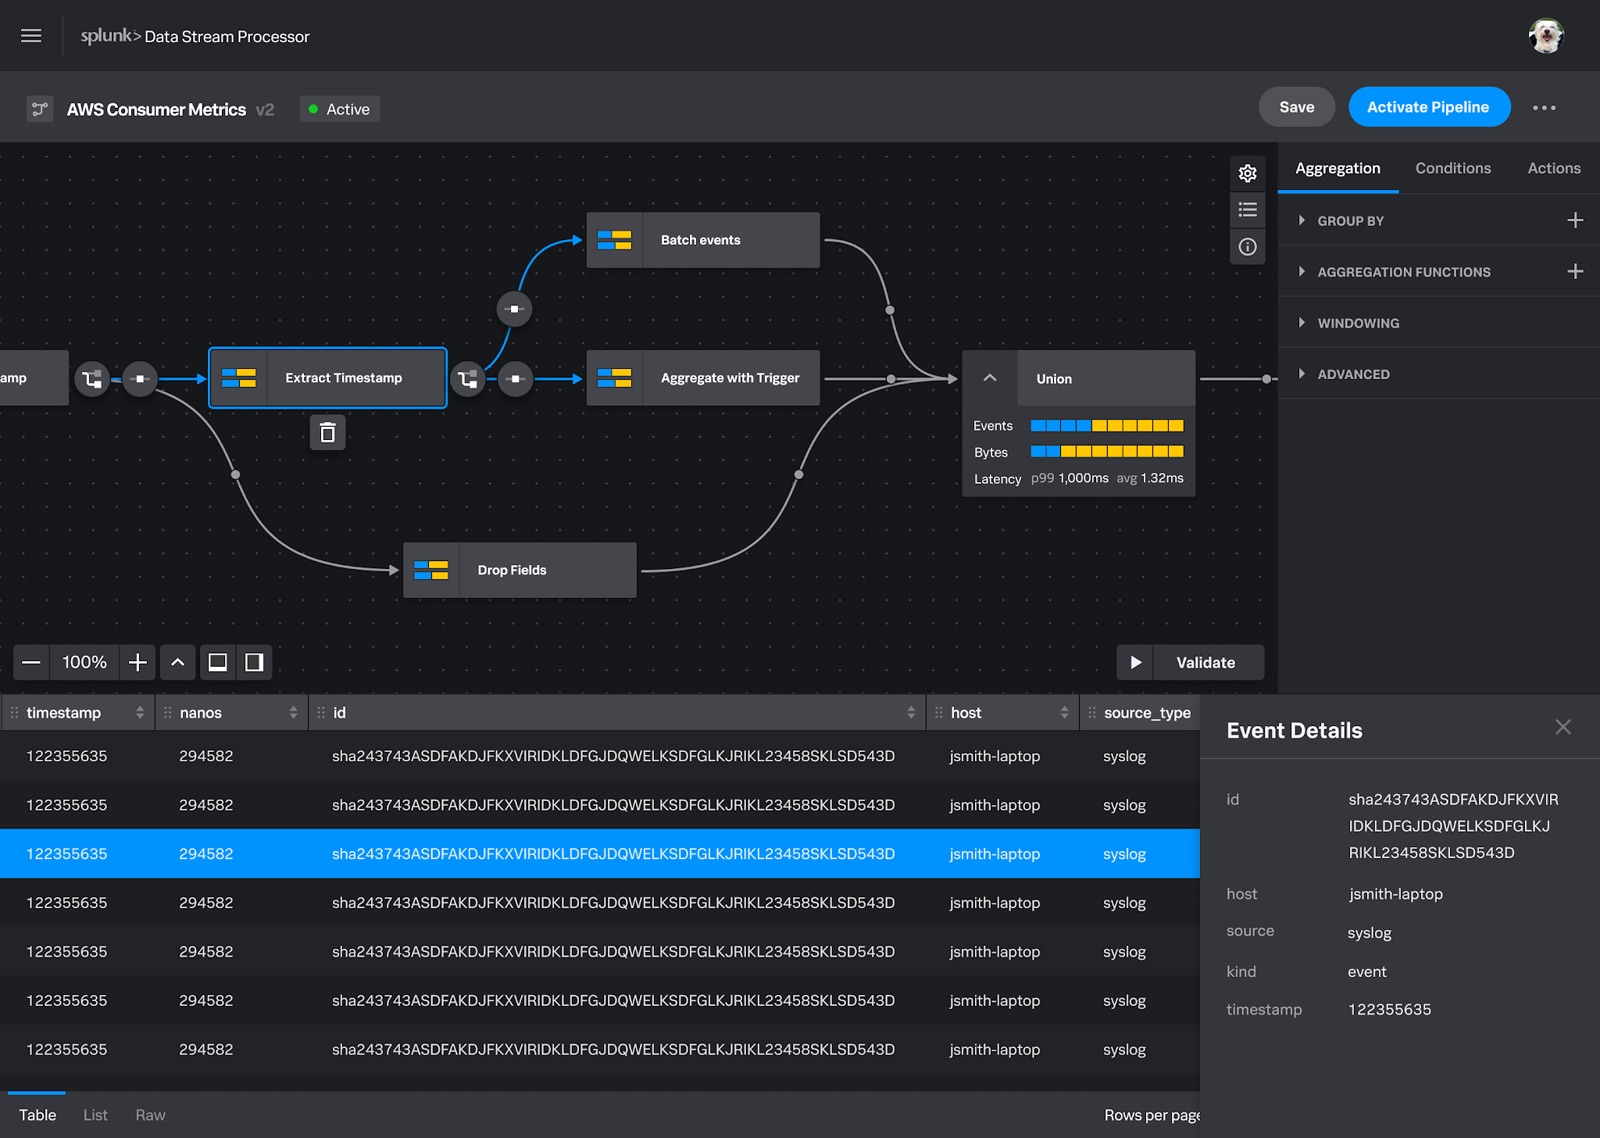Select the Aggregate with Trigger node
The width and height of the screenshot is (1600, 1138).
[703, 378]
